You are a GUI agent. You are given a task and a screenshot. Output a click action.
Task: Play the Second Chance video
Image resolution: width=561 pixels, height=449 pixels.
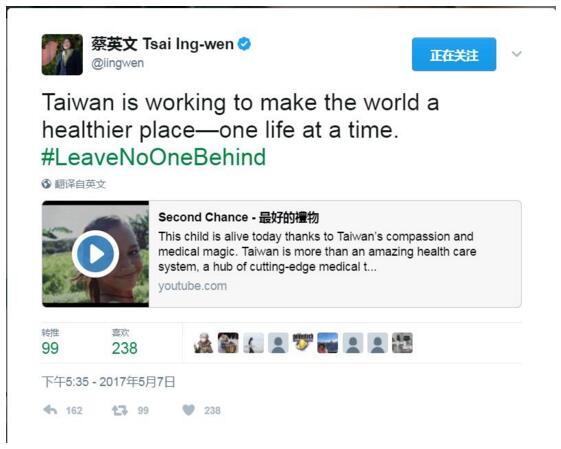pyautogui.click(x=95, y=254)
